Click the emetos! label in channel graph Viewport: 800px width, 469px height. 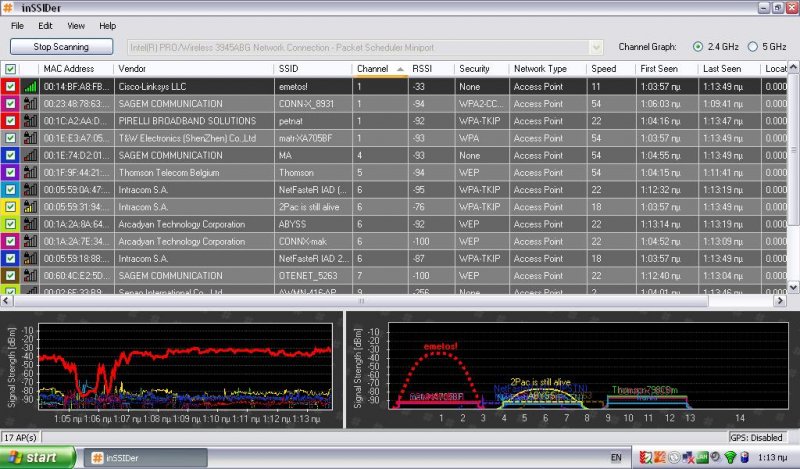pyautogui.click(x=440, y=347)
